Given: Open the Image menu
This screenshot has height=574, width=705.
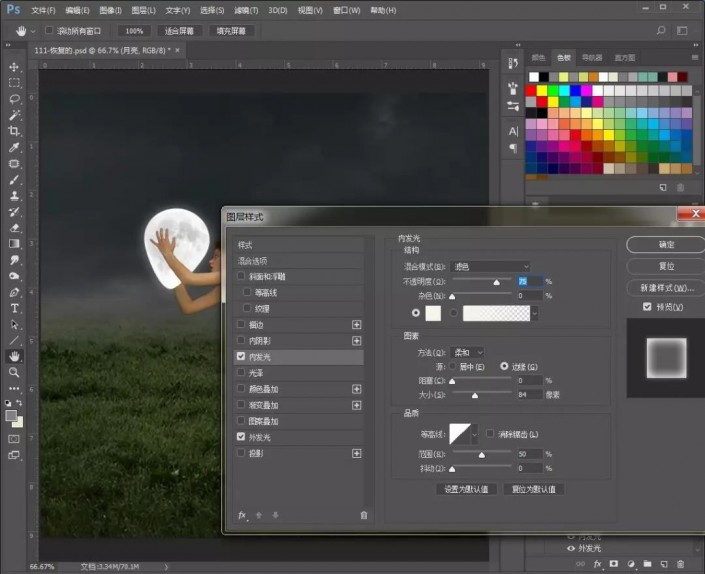Looking at the screenshot, I should pyautogui.click(x=111, y=10).
